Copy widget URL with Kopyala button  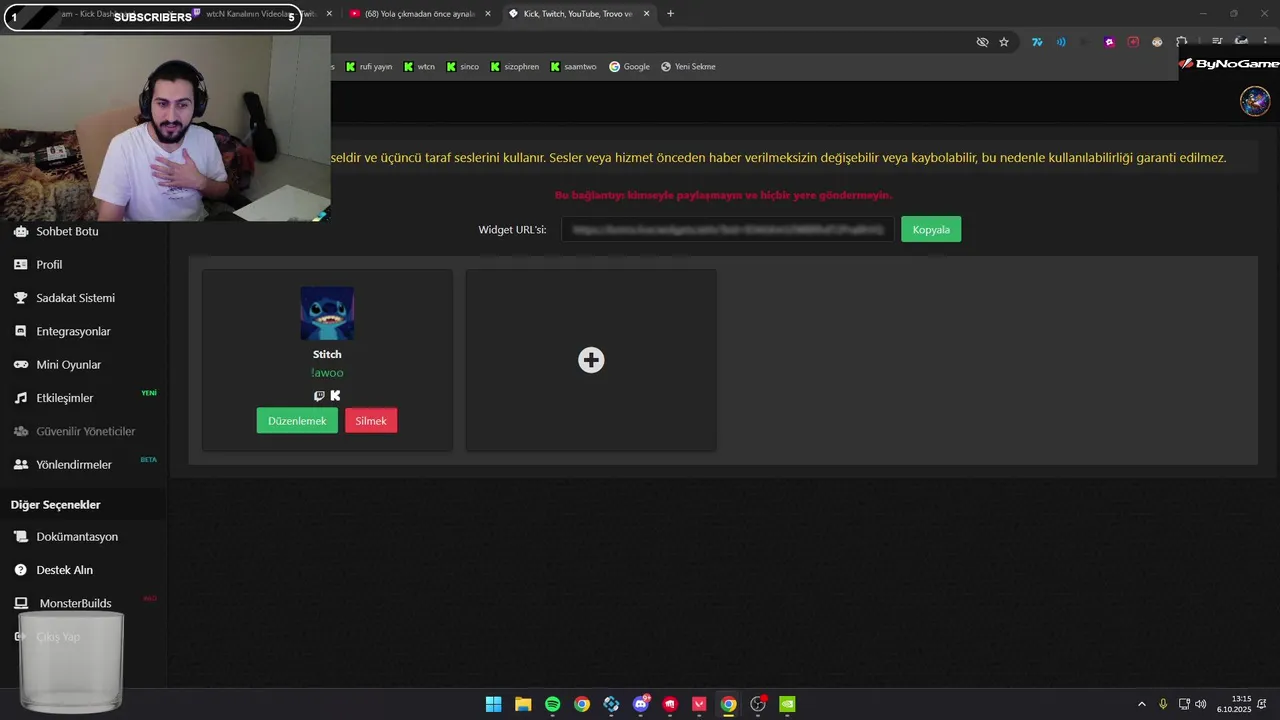pyautogui.click(x=931, y=229)
